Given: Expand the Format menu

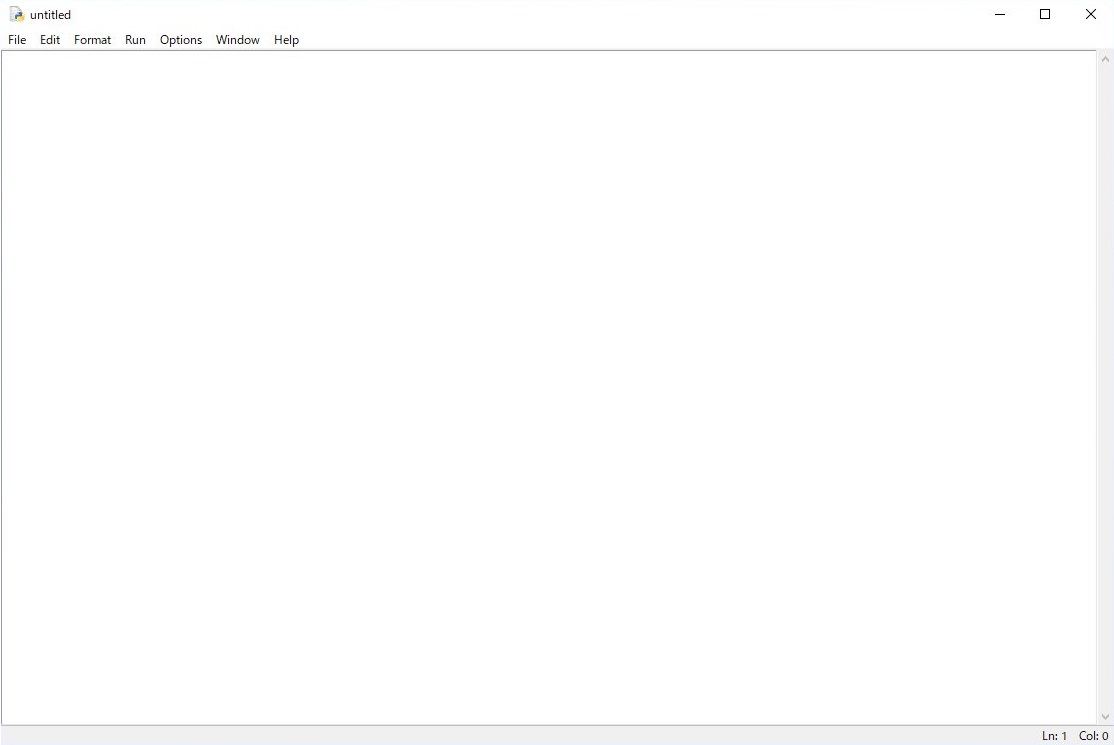Looking at the screenshot, I should pos(92,40).
